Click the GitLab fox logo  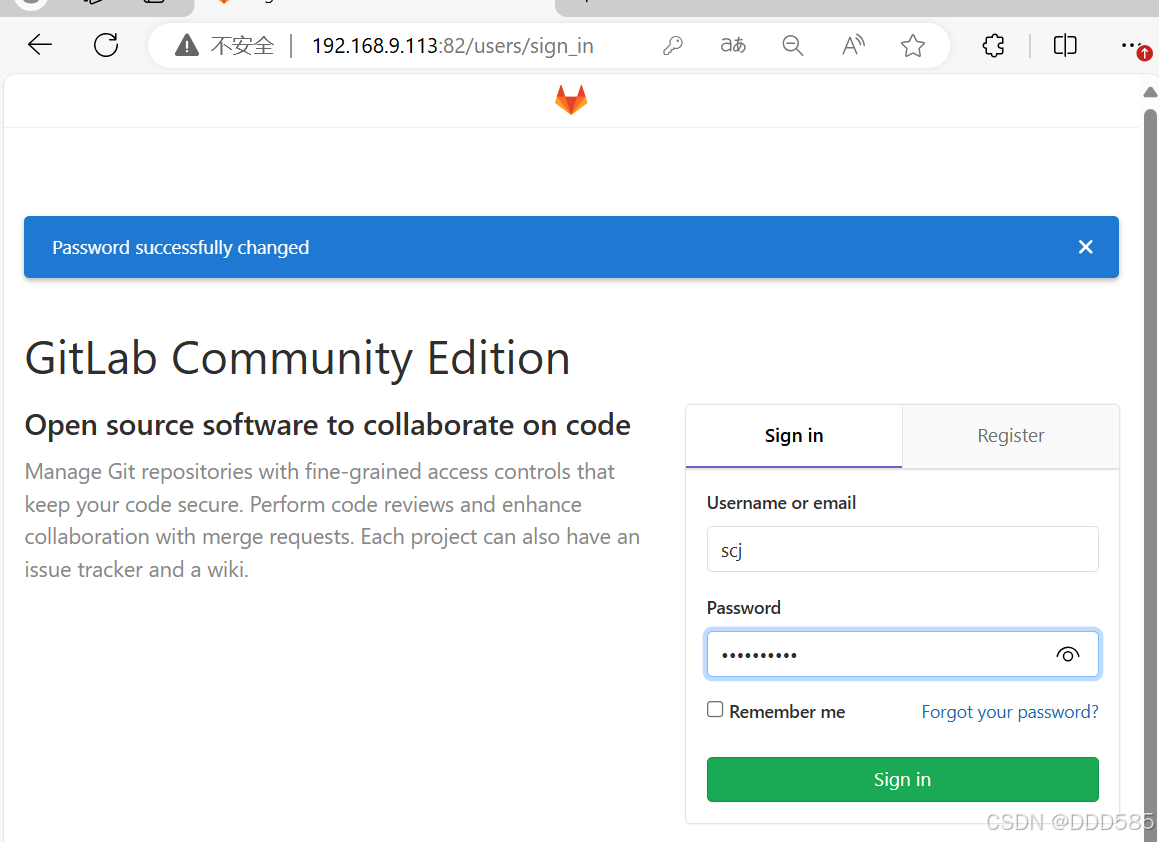point(571,100)
